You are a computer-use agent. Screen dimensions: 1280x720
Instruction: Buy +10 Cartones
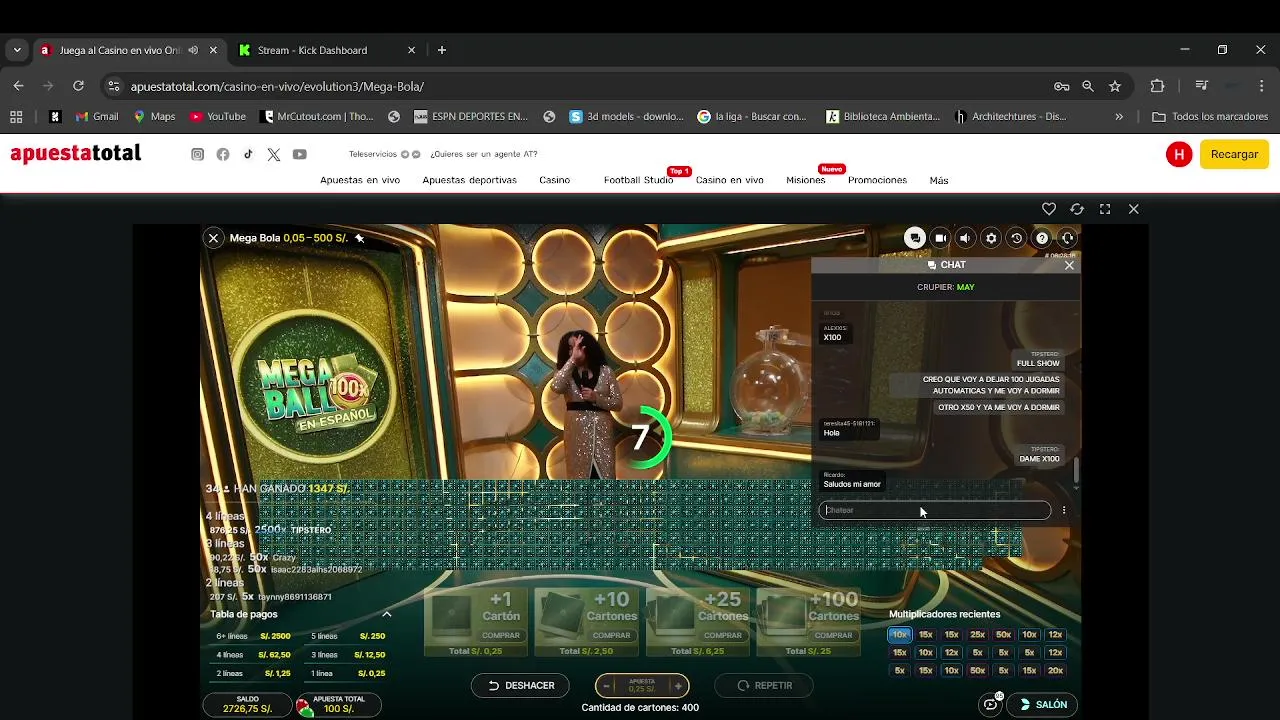point(587,621)
